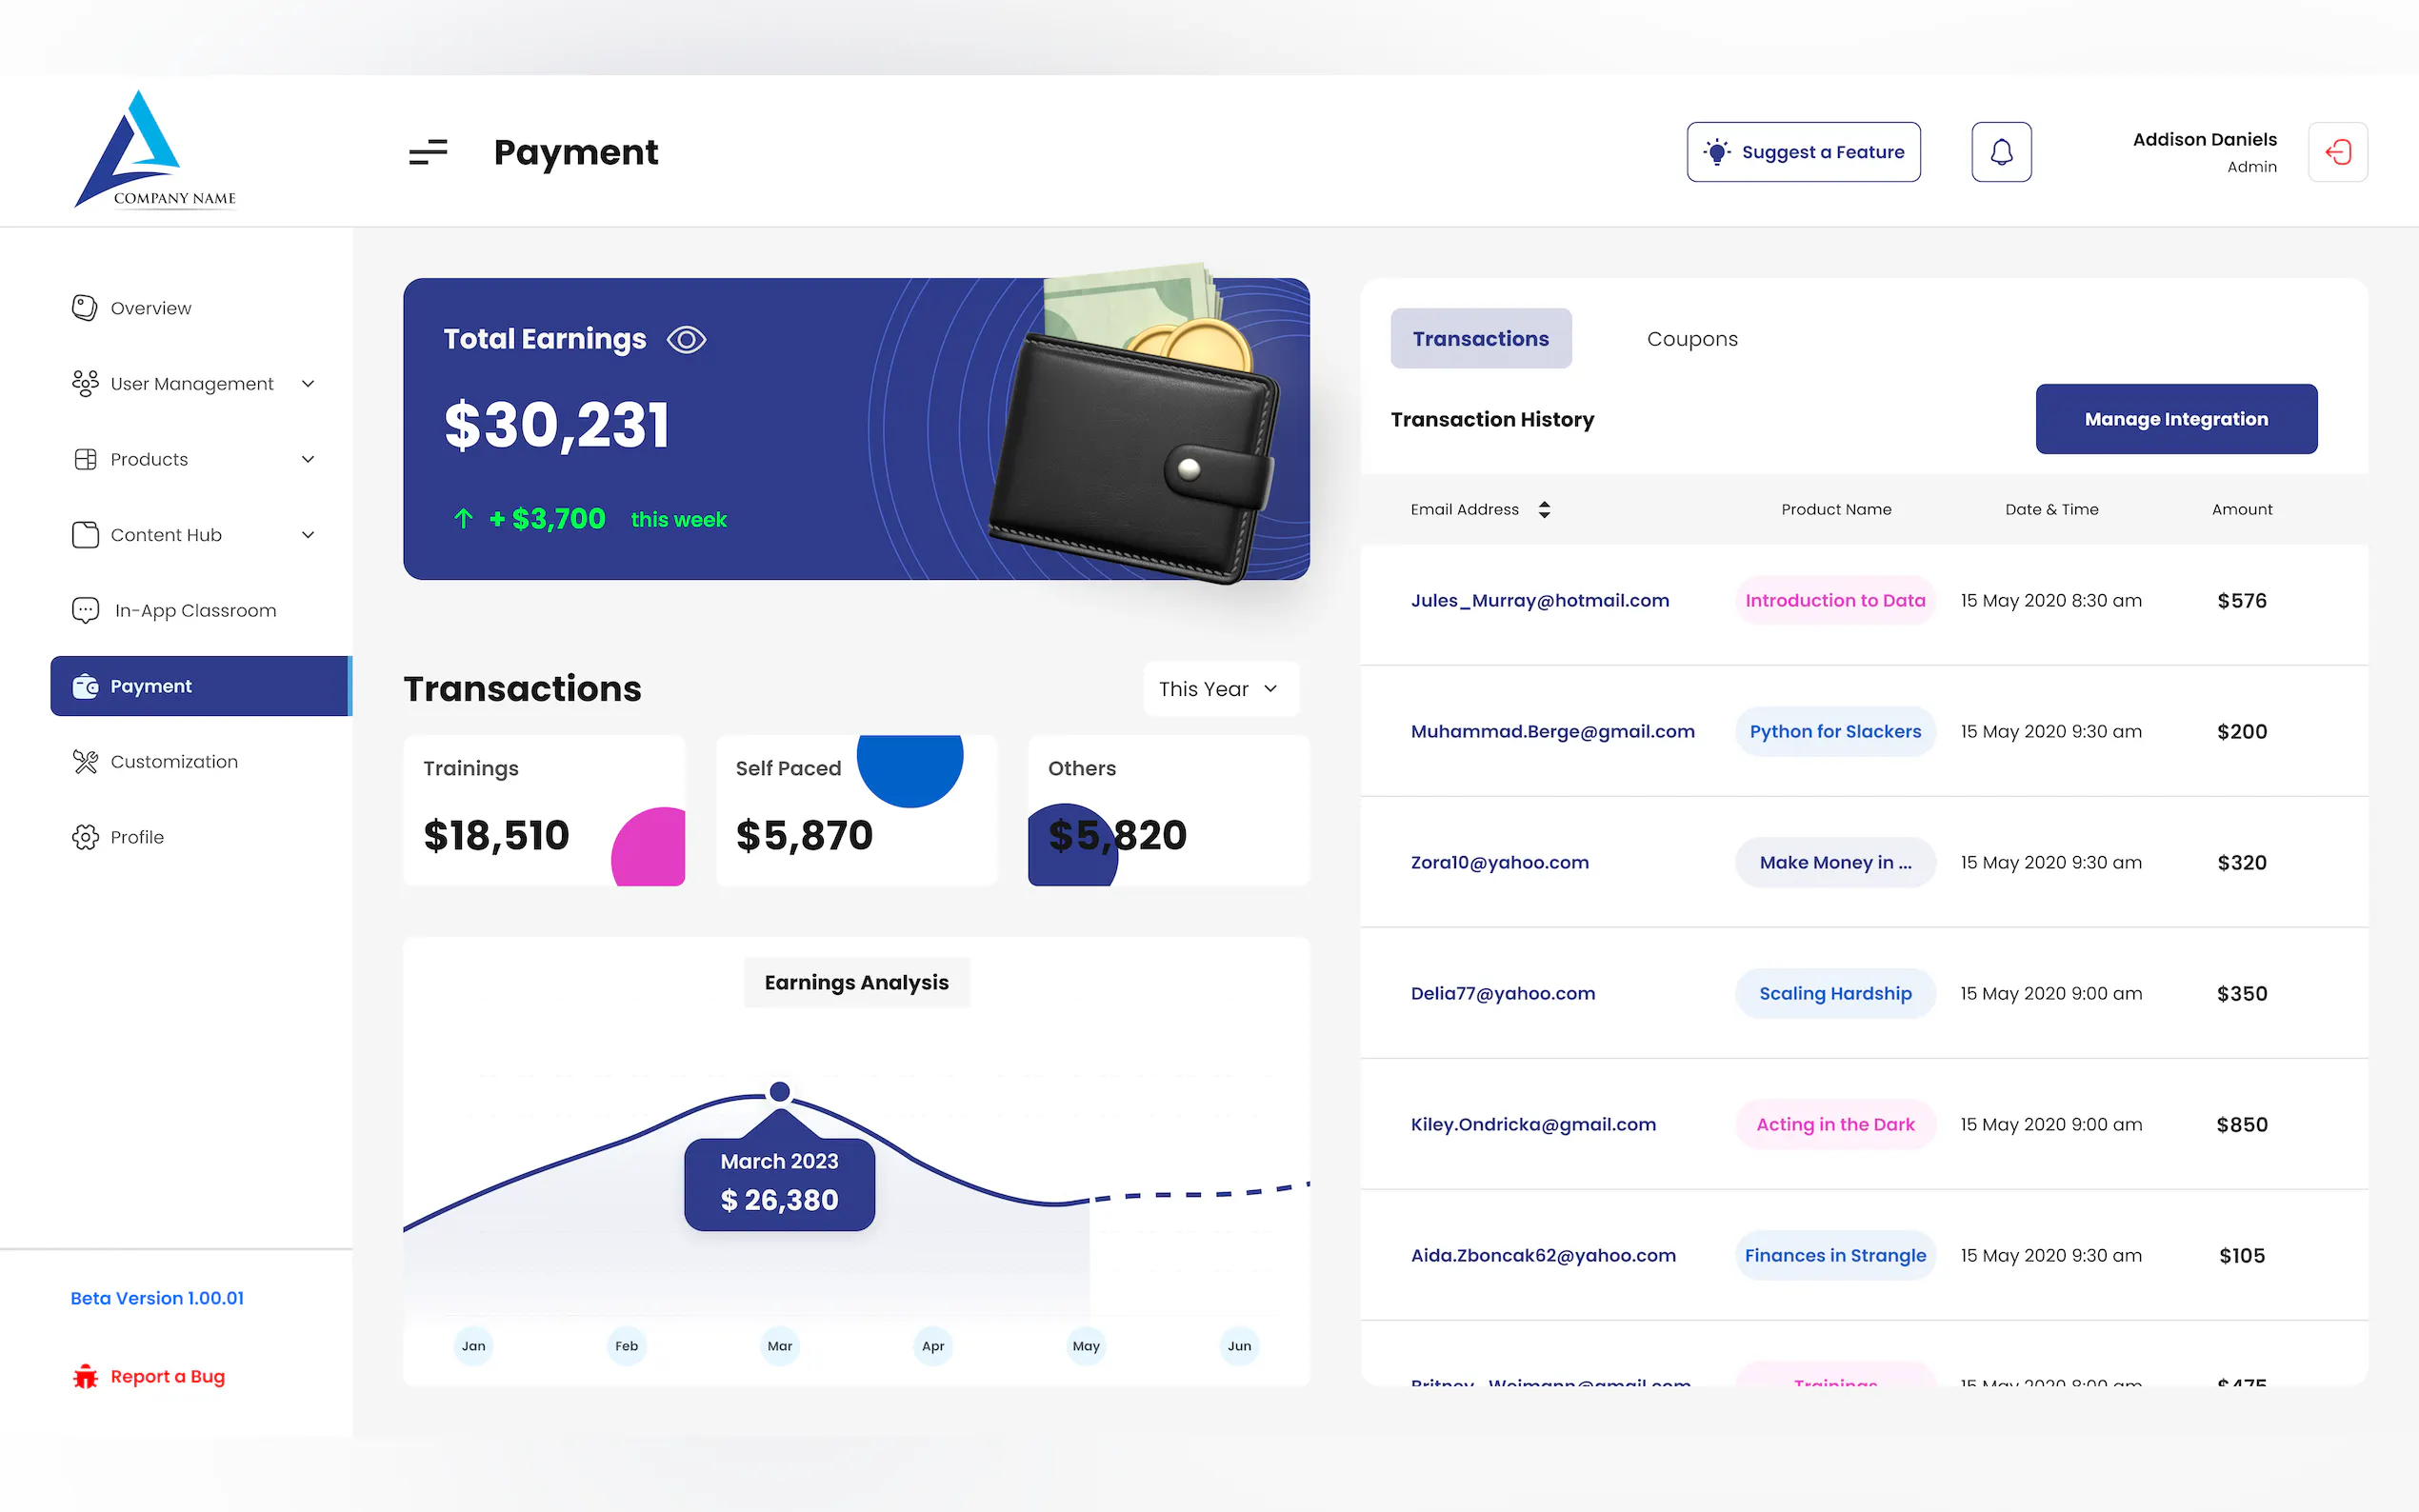Click the Manage Integration button
Screen dimensions: 2419x1512
coord(2175,419)
